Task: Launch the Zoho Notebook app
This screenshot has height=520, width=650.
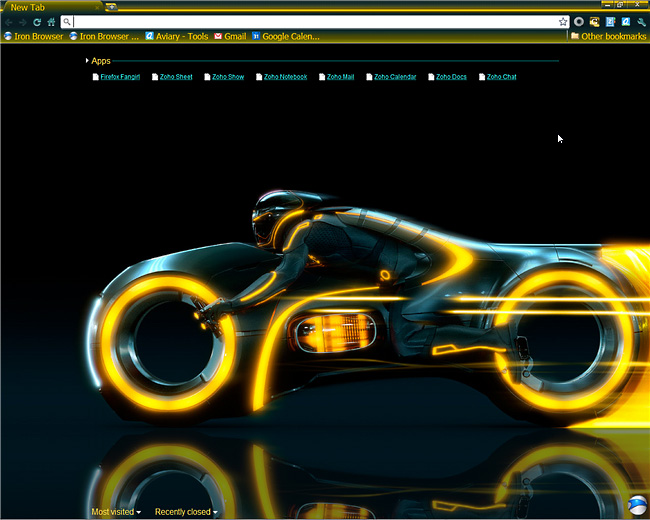Action: tap(281, 77)
